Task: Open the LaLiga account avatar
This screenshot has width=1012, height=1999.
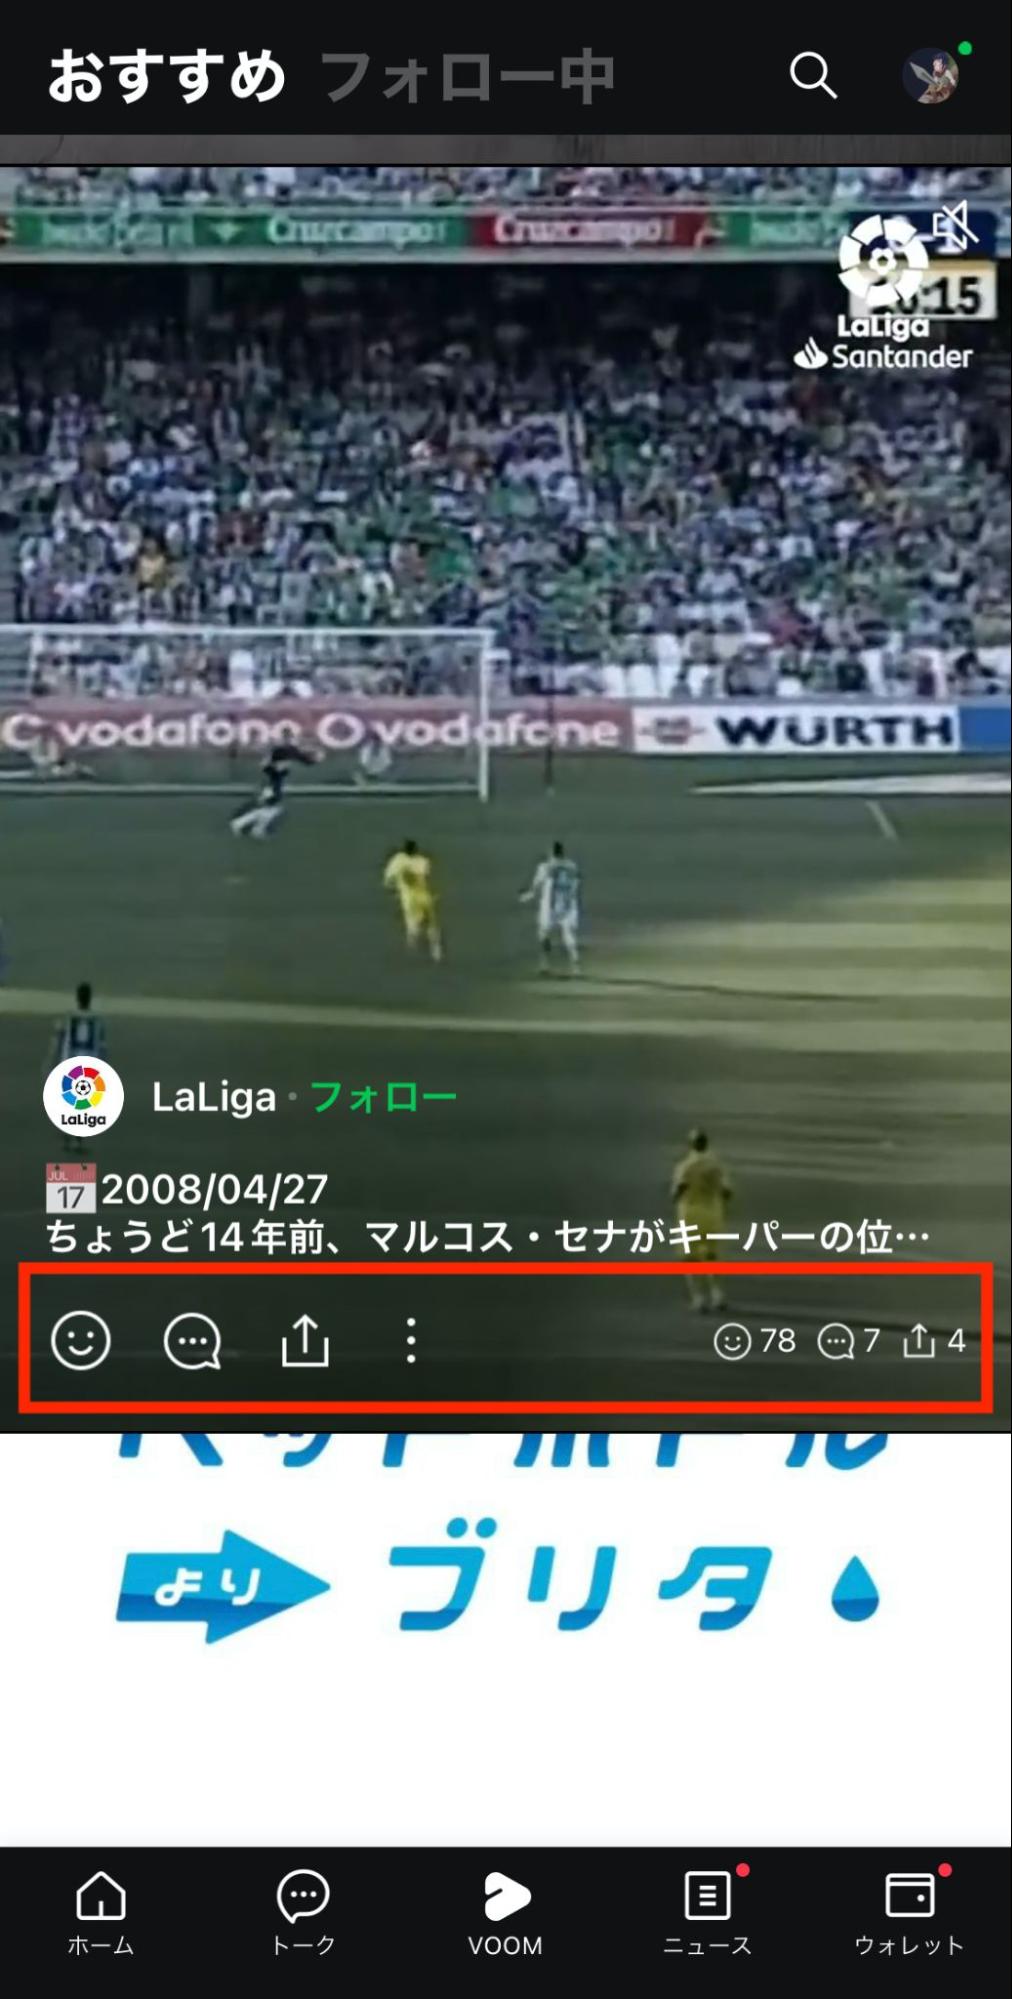Action: pyautogui.click(x=83, y=1096)
